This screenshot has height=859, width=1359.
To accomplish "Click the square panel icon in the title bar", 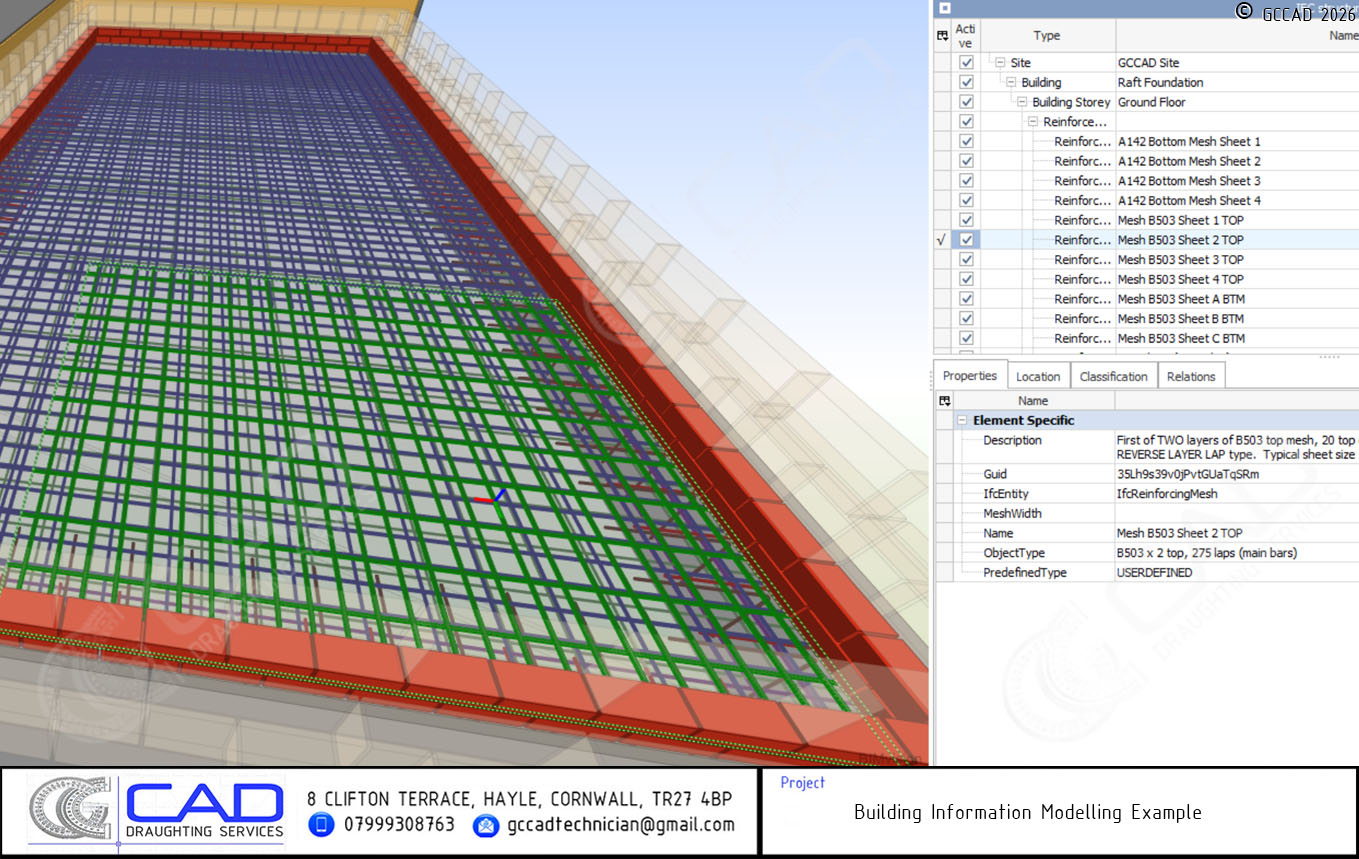I will 945,8.
